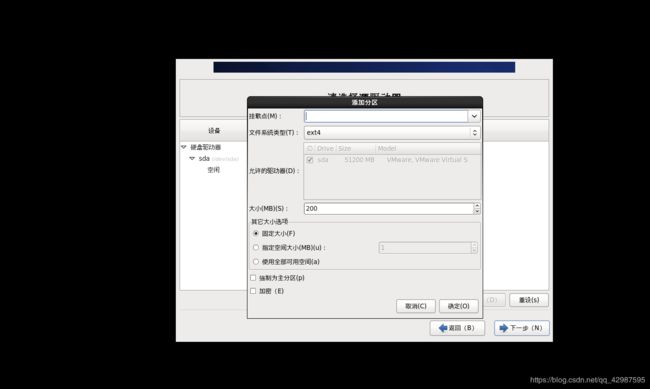Click the Device column header in background window
This screenshot has width=650, height=389.
pos(214,131)
